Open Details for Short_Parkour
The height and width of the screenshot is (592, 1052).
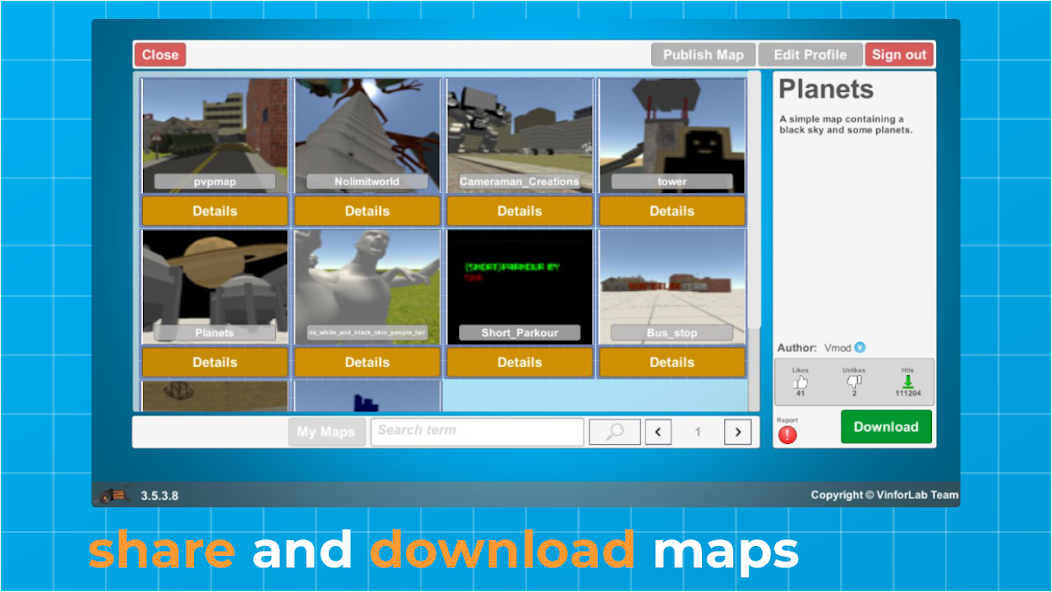click(519, 362)
